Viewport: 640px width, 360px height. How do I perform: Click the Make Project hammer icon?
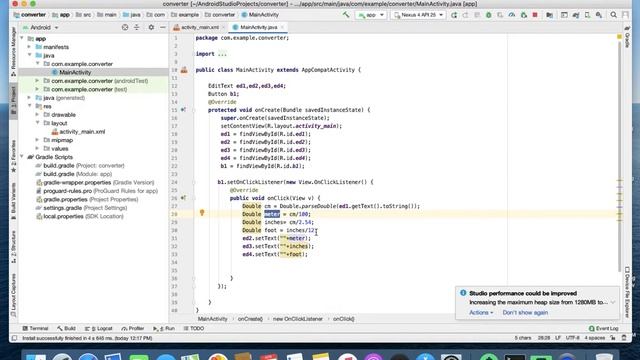point(346,15)
